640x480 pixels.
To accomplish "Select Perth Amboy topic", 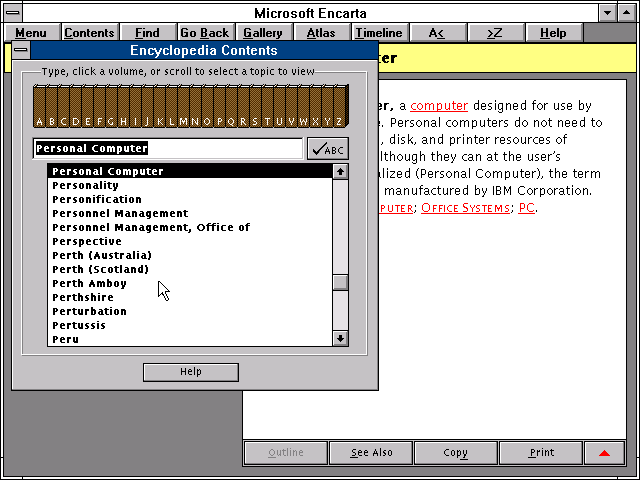I will (x=190, y=283).
